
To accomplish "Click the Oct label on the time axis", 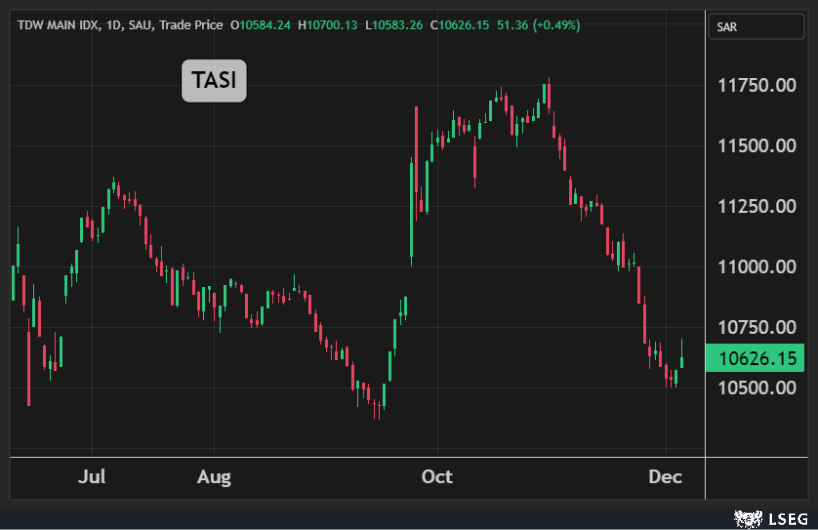I will click(436, 477).
